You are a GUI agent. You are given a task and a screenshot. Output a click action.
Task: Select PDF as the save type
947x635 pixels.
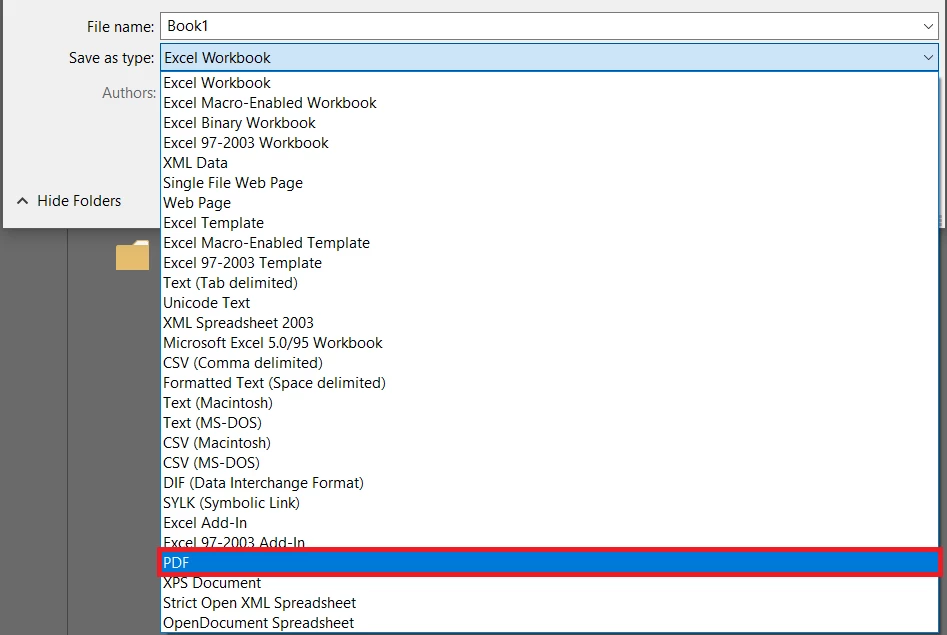tap(550, 562)
